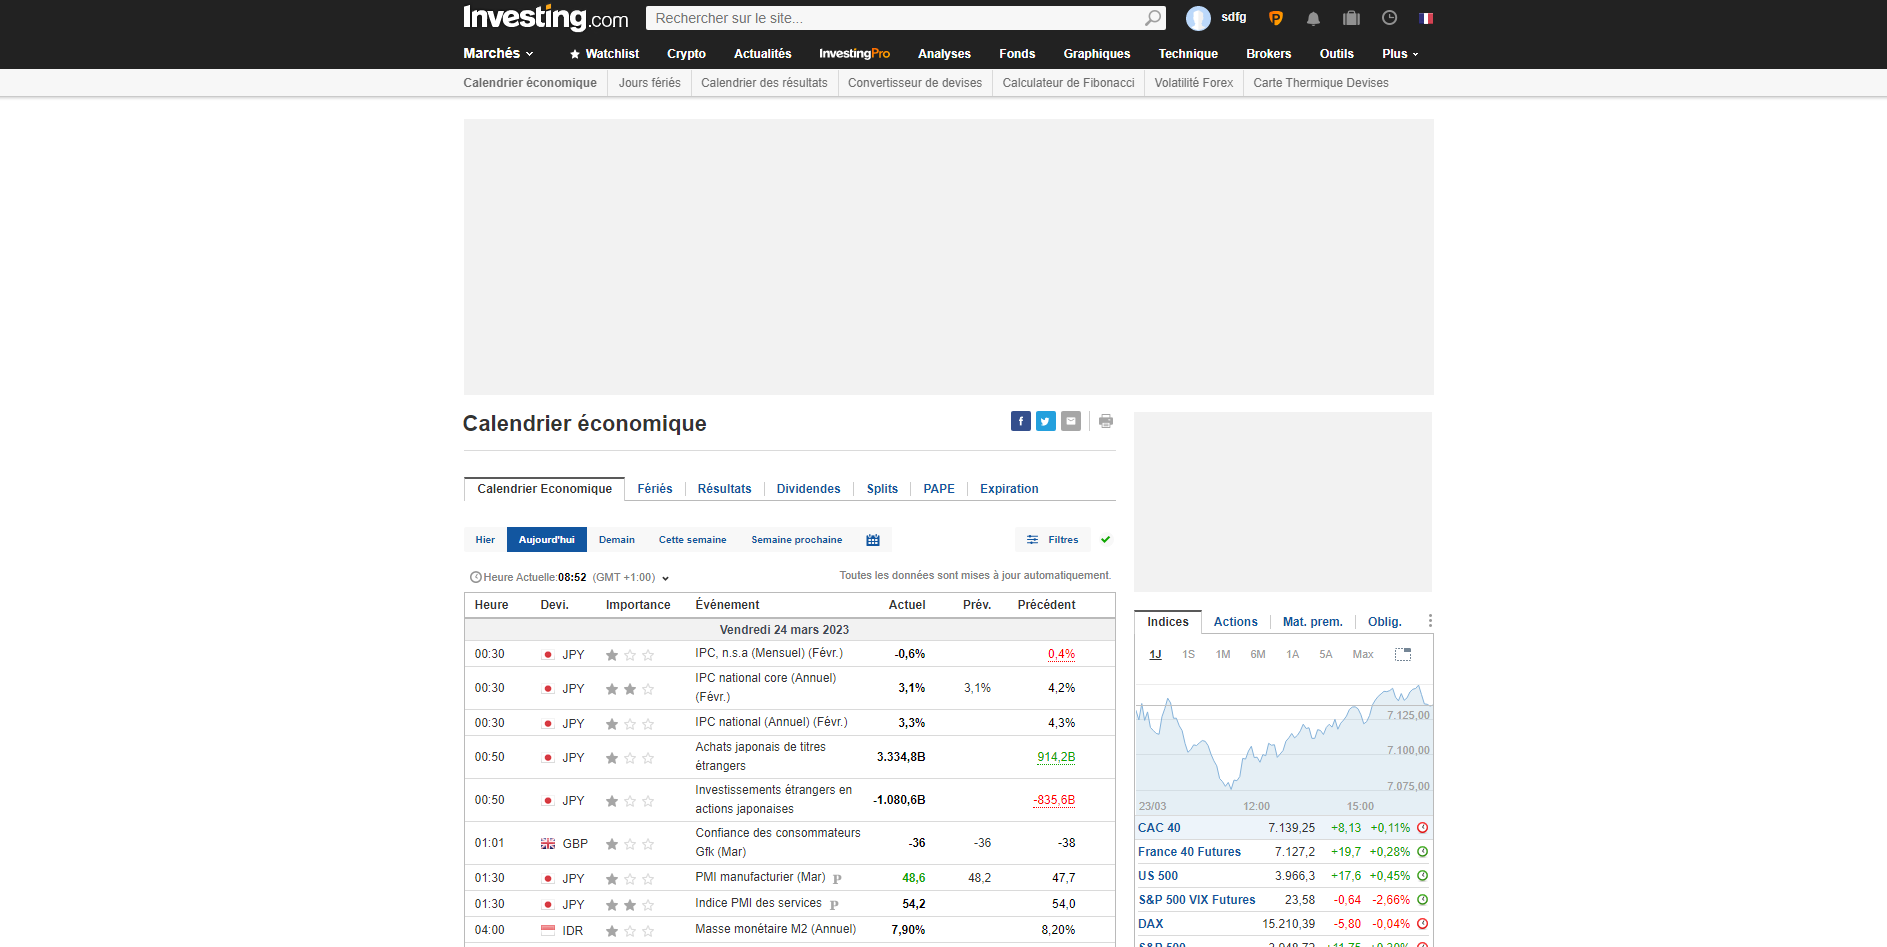
Task: Set chart range to 6M
Action: click(x=1257, y=655)
